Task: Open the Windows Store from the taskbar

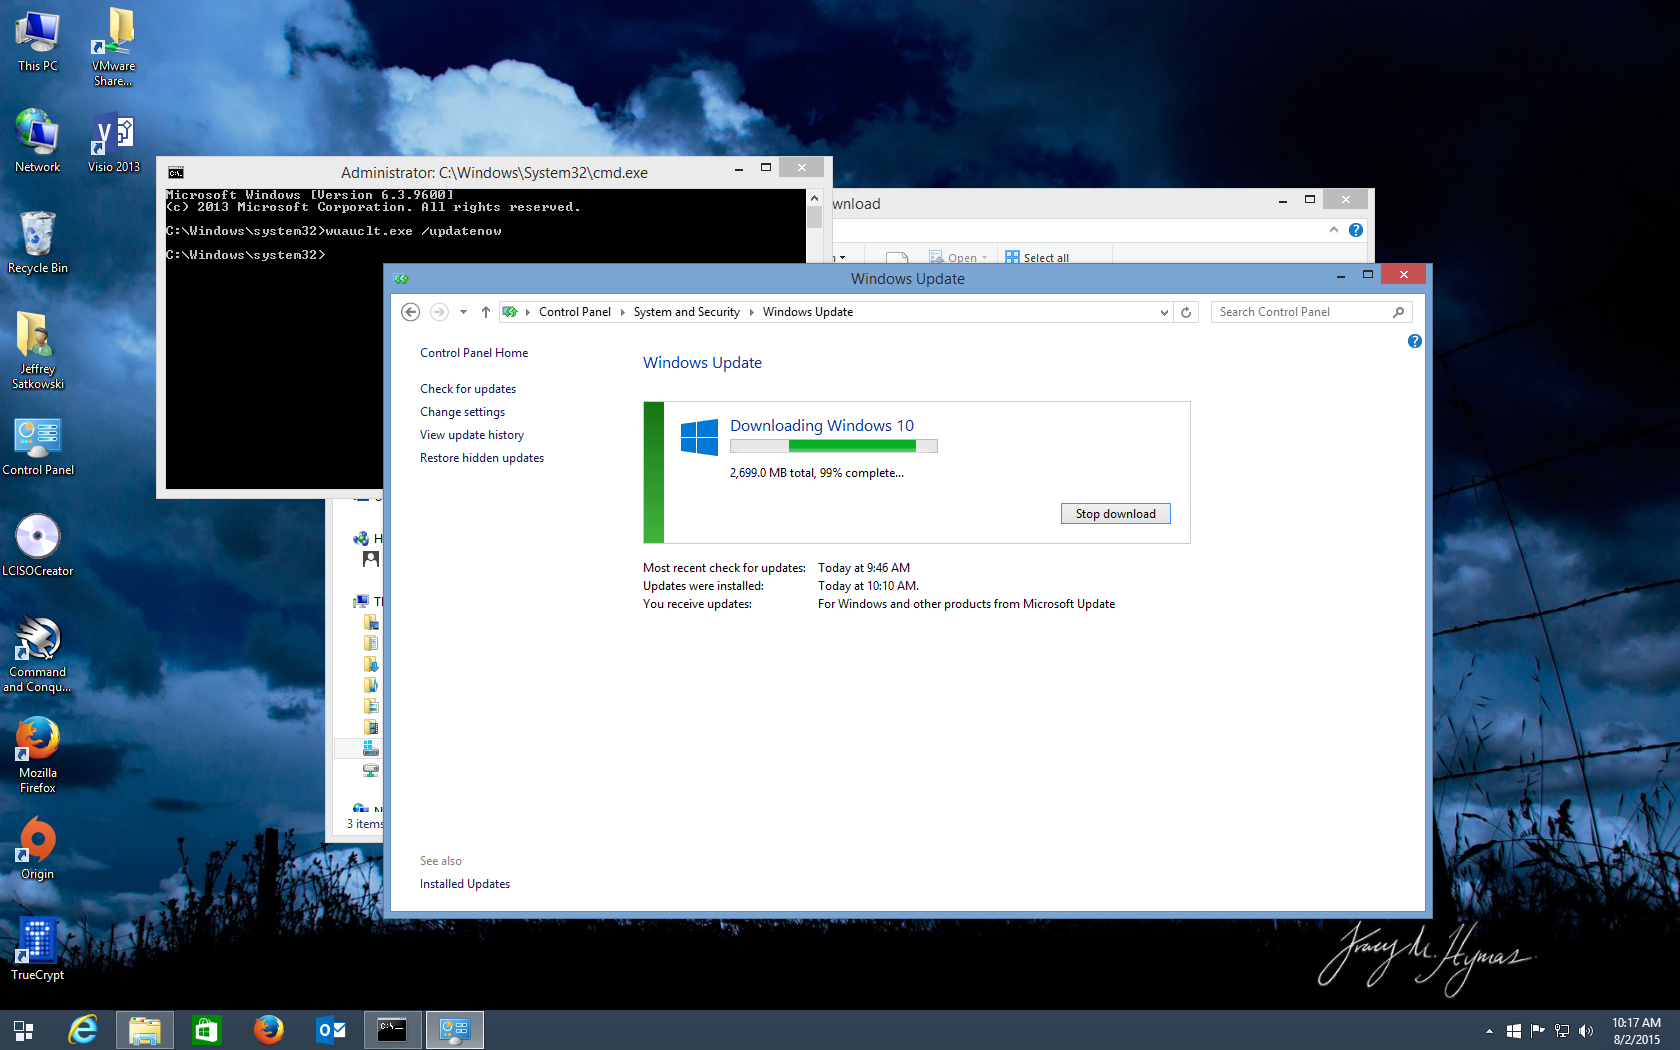Action: click(207, 1030)
